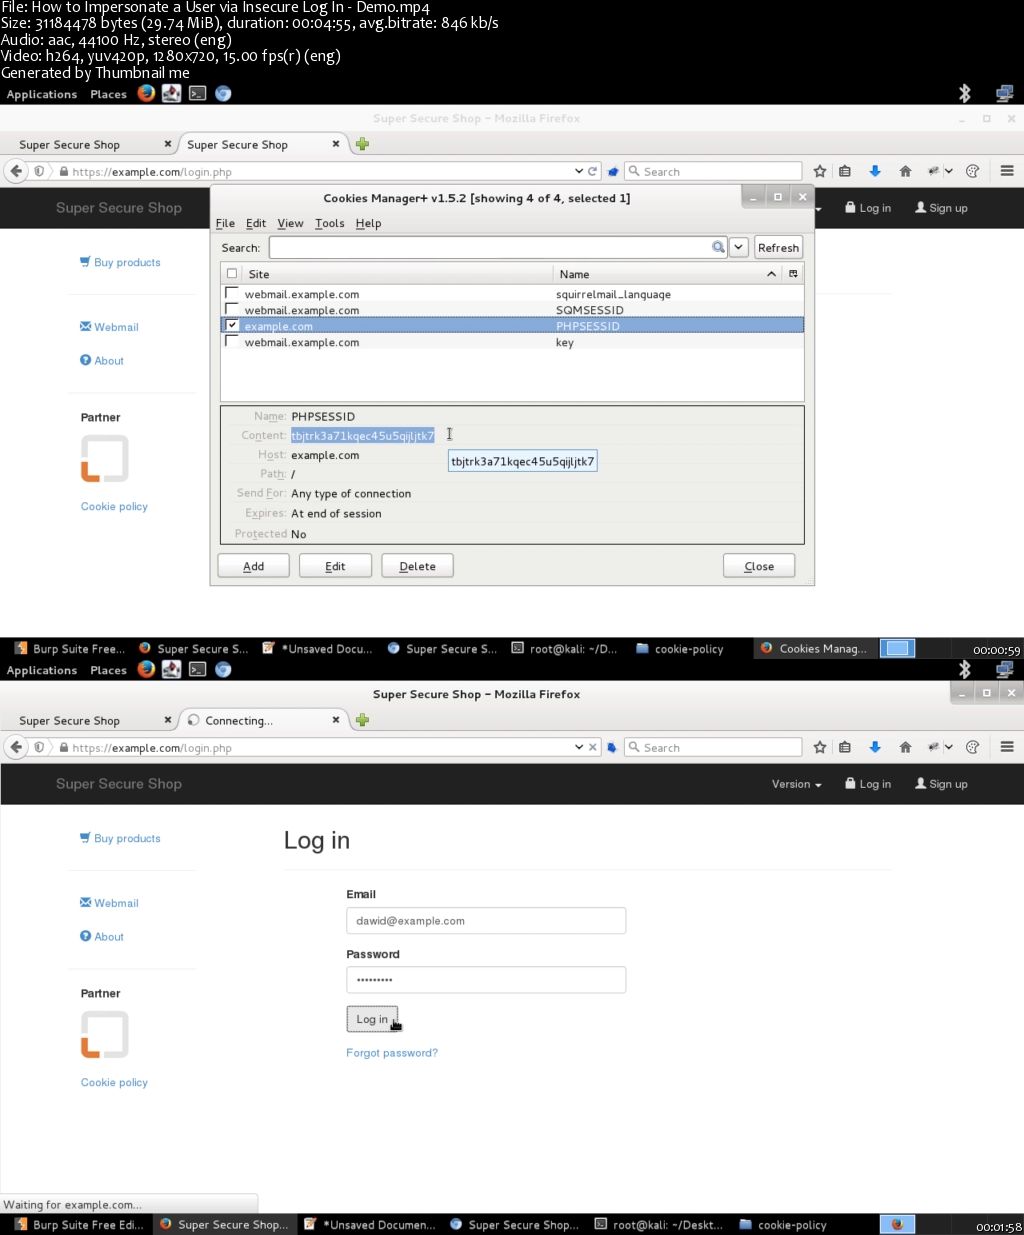Launch terminal from panel above 'Connecting...' frame

pyautogui.click(x=197, y=669)
